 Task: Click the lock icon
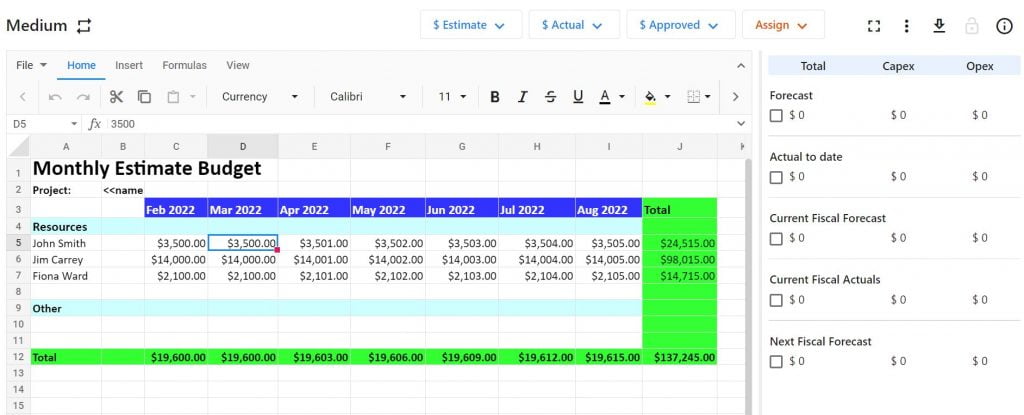972,25
